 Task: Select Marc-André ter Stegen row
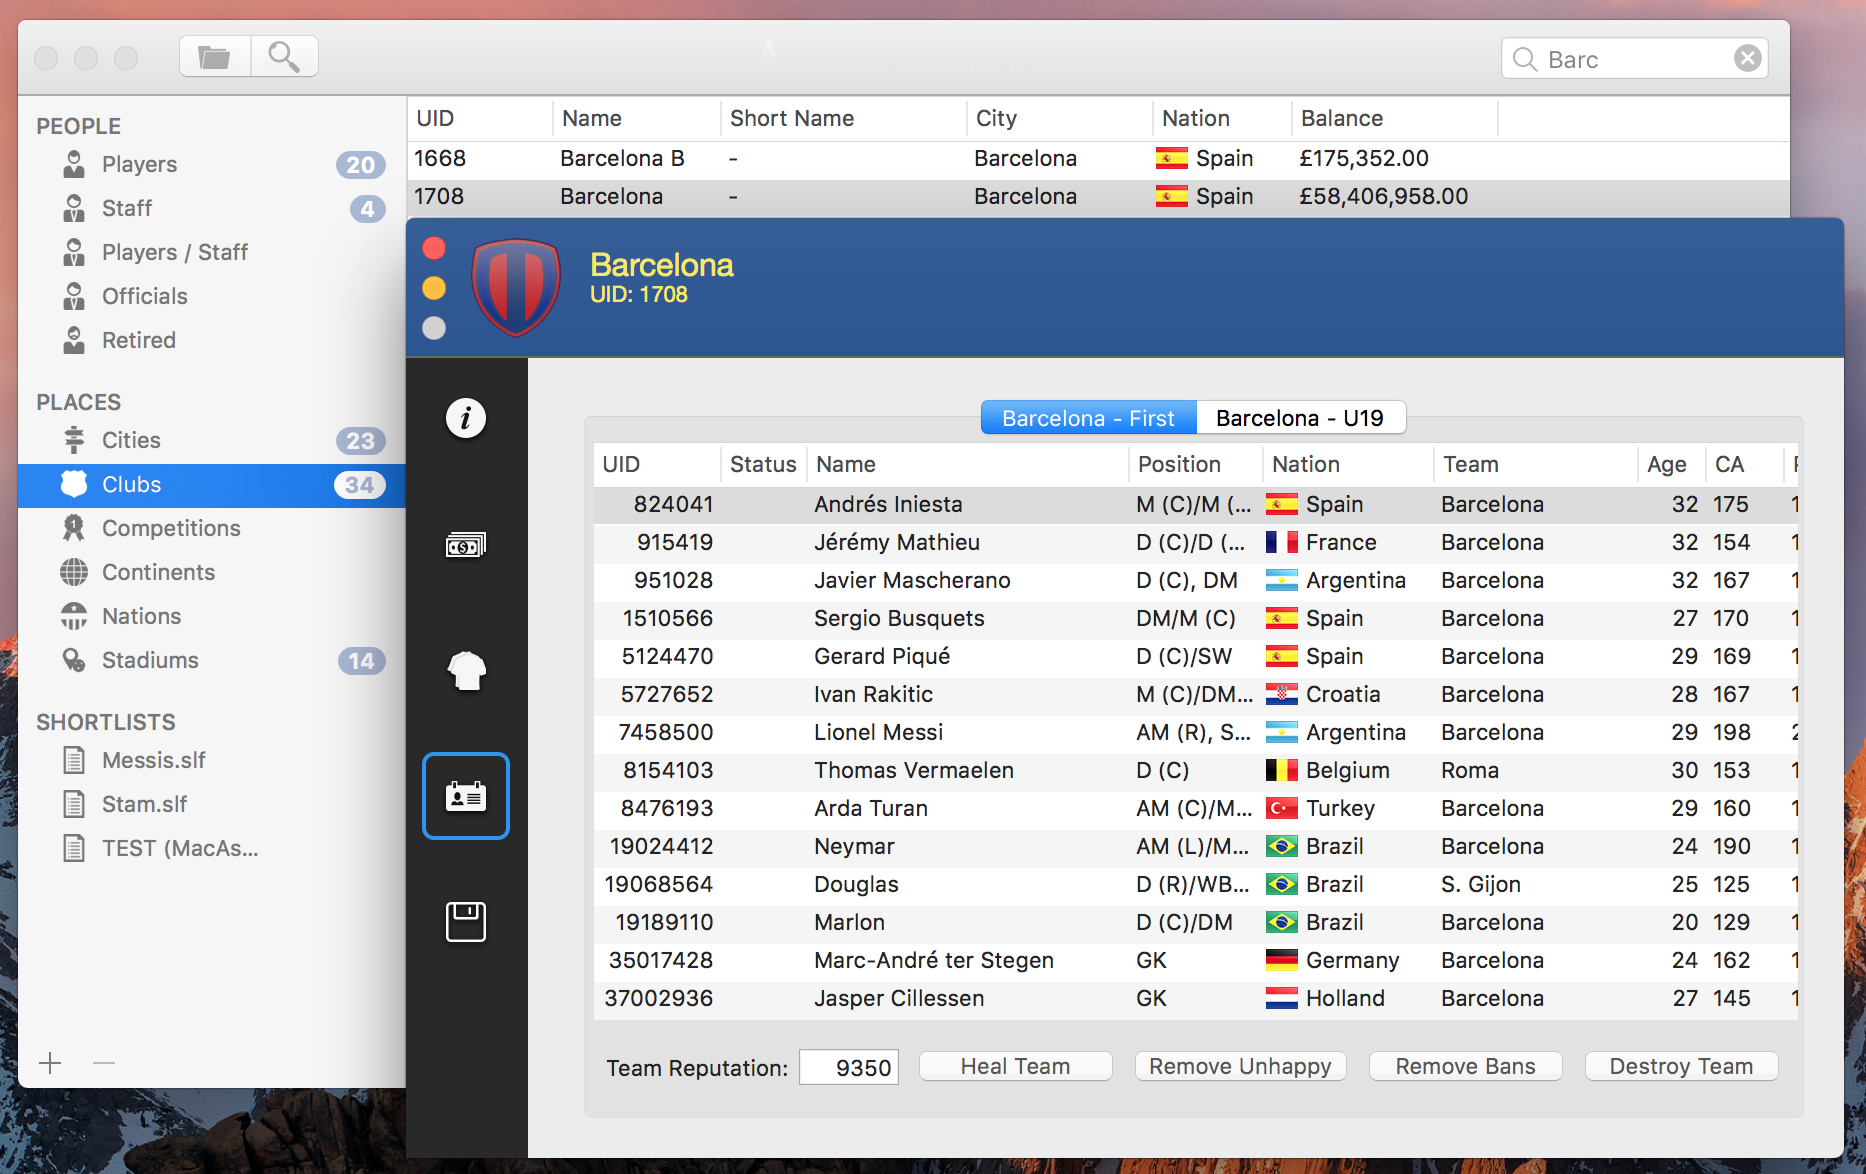pos(1195,960)
